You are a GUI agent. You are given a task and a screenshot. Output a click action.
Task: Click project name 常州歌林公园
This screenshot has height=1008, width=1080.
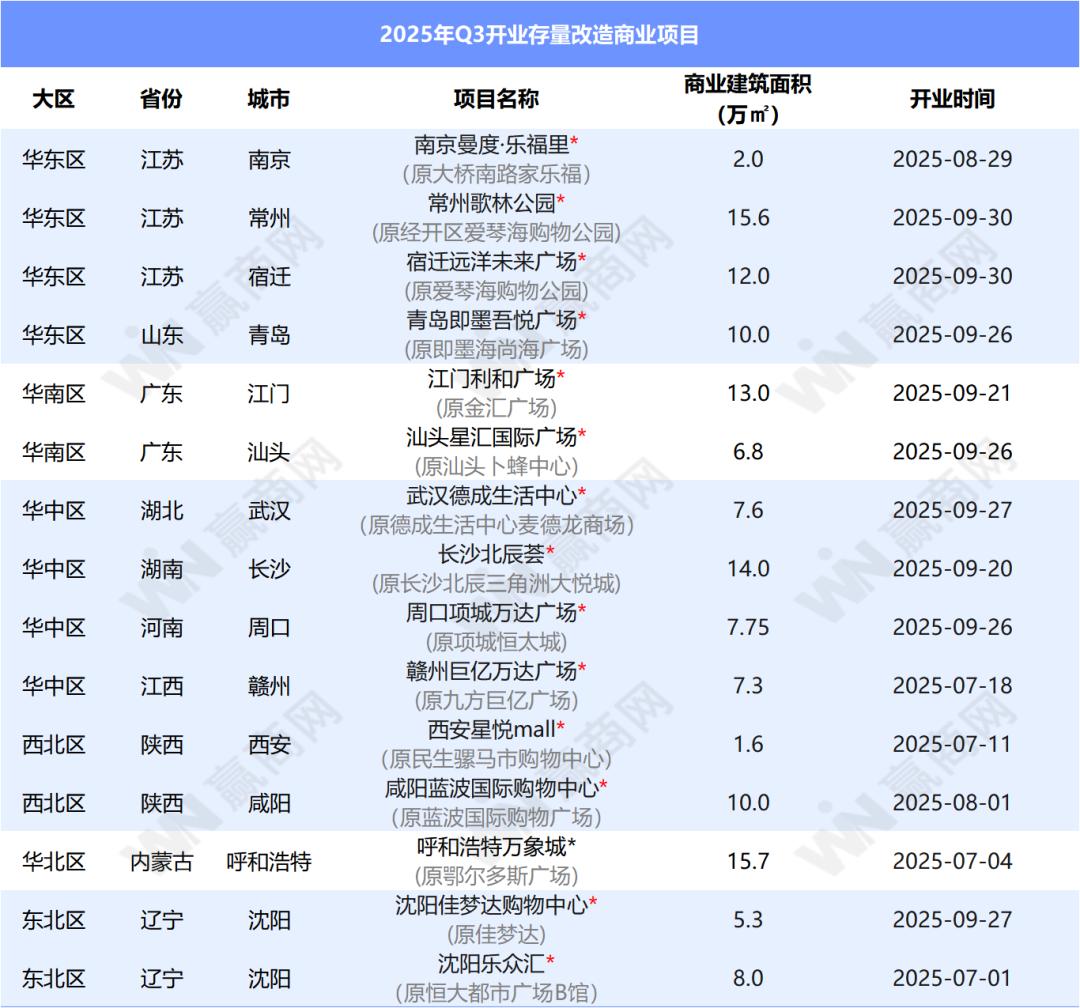click(x=491, y=203)
